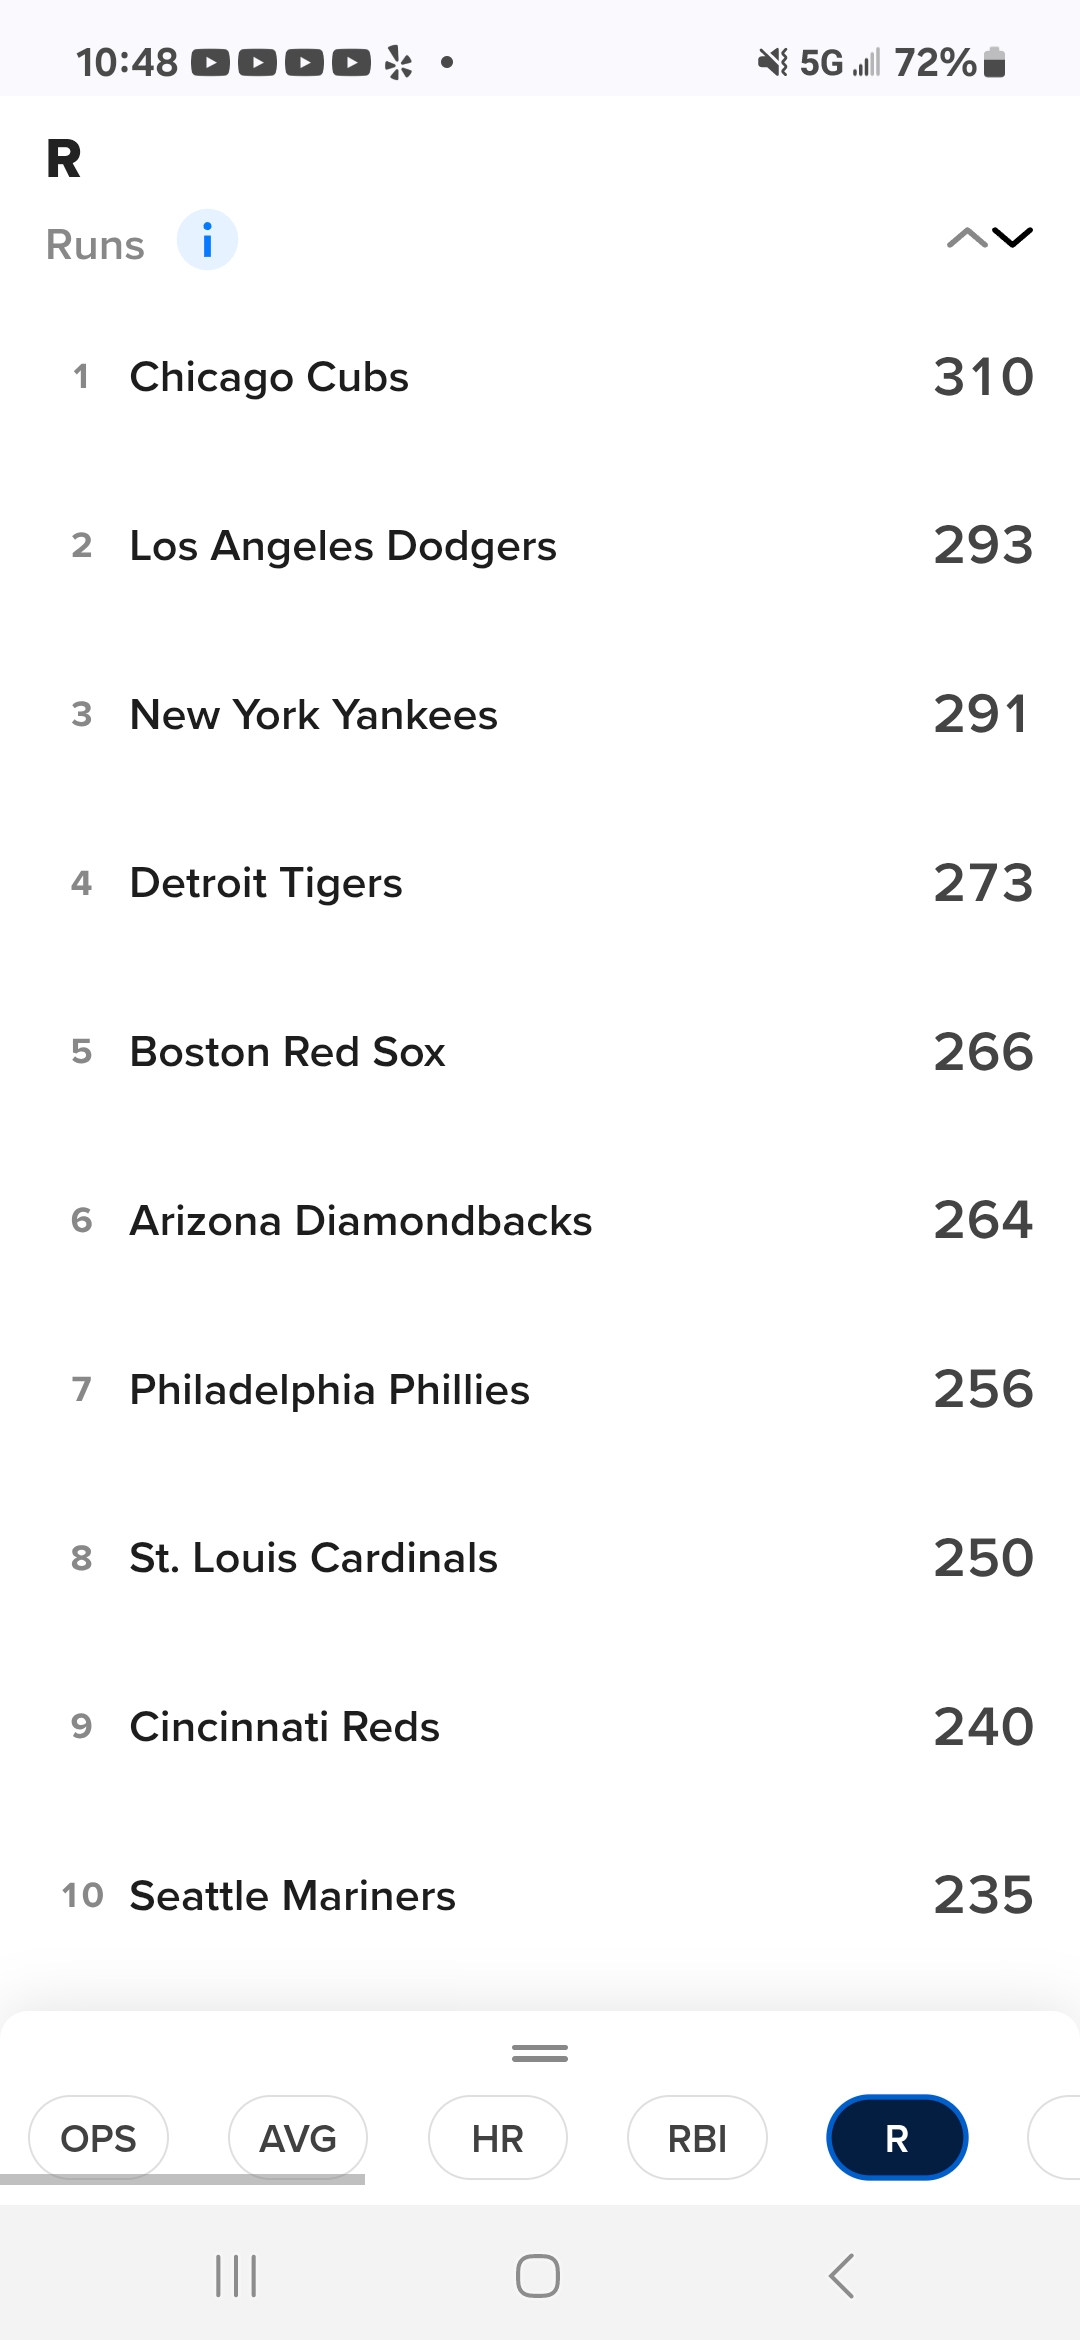Open the recent apps navigation icon
Screen dimensions: 1080x2340
[236, 2276]
